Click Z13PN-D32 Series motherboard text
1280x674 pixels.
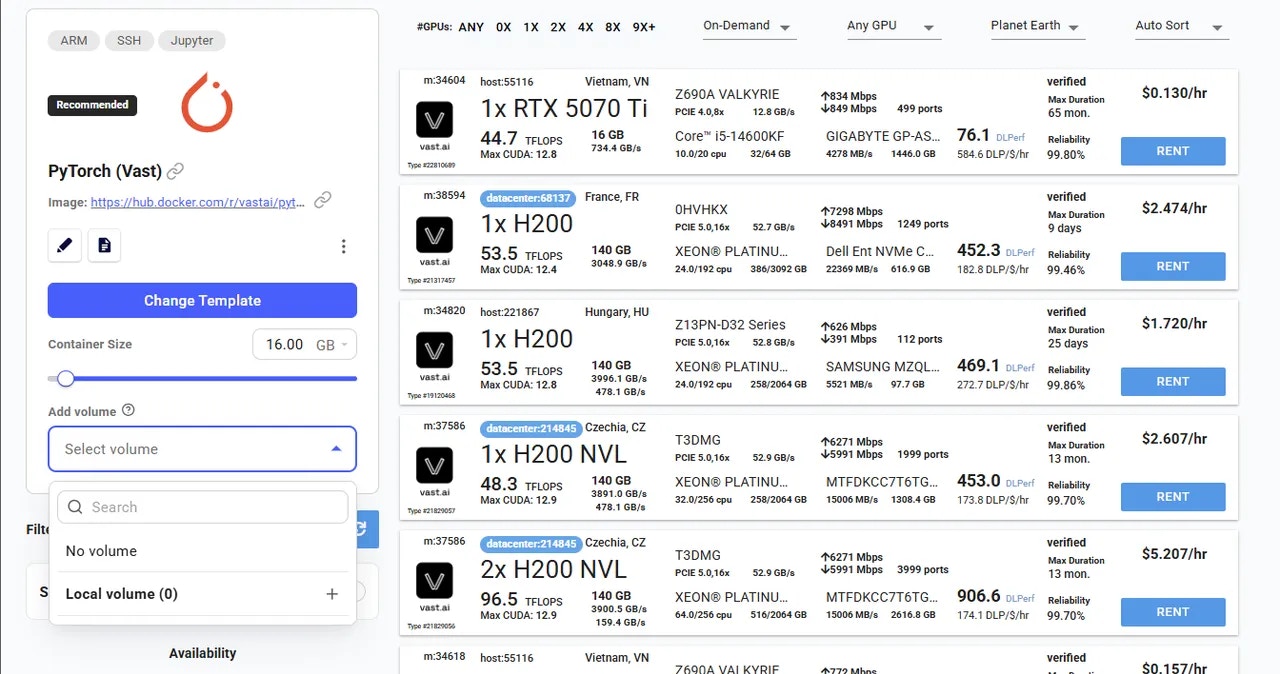pyautogui.click(x=730, y=324)
